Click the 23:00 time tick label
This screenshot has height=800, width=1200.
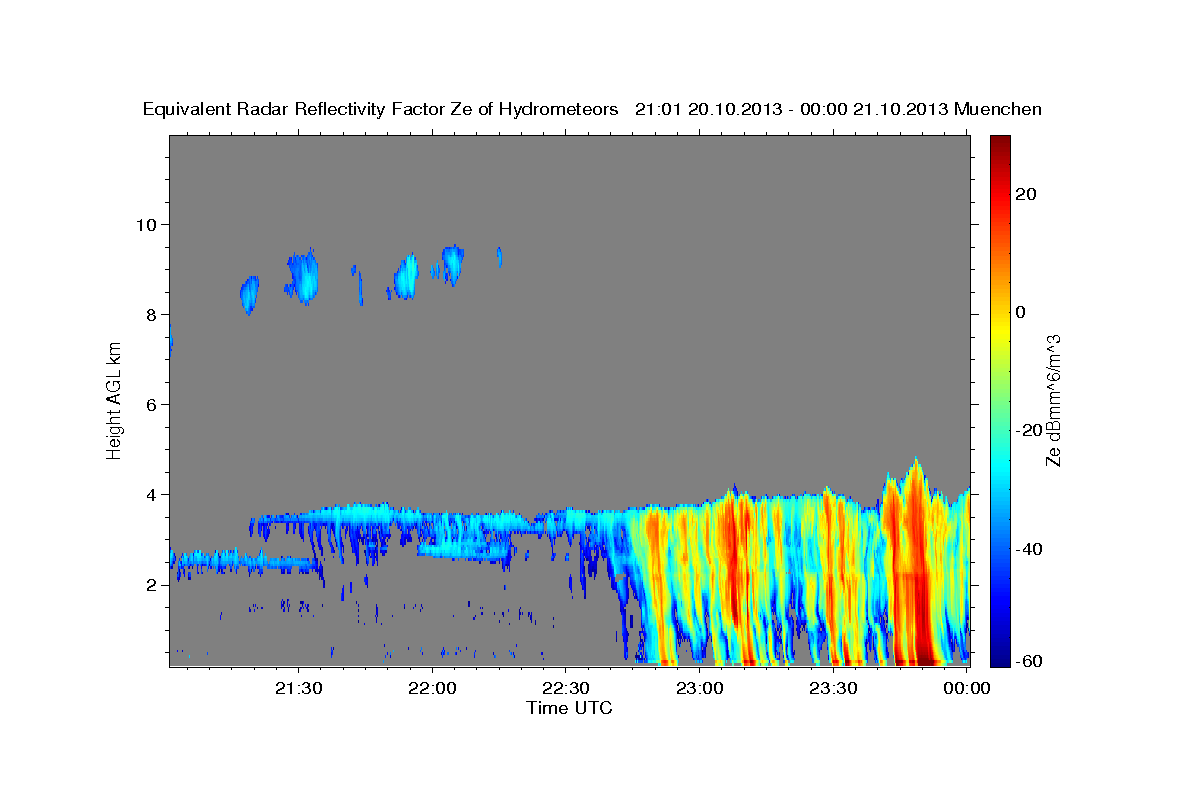(700, 688)
